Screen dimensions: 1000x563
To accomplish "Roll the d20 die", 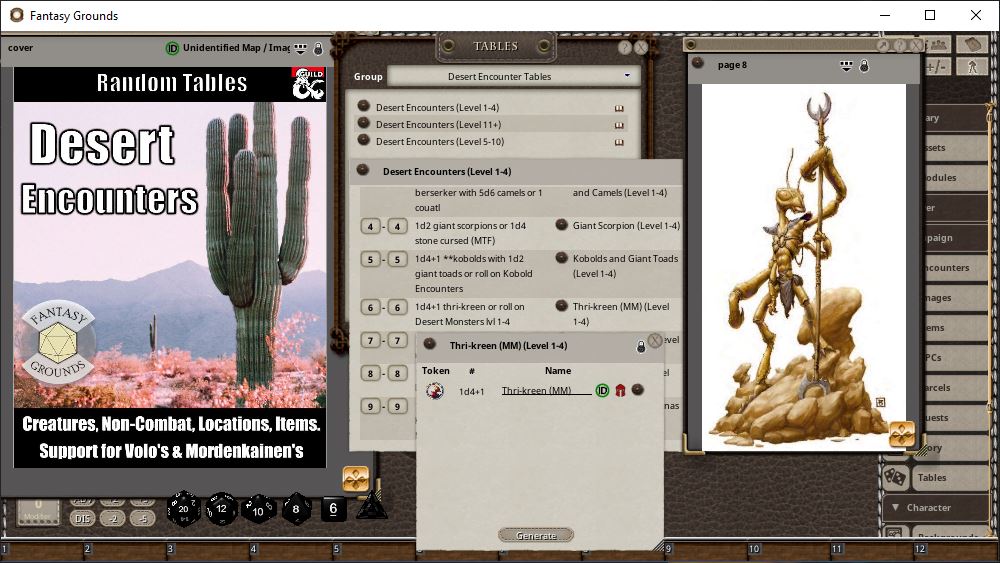I will [184, 509].
